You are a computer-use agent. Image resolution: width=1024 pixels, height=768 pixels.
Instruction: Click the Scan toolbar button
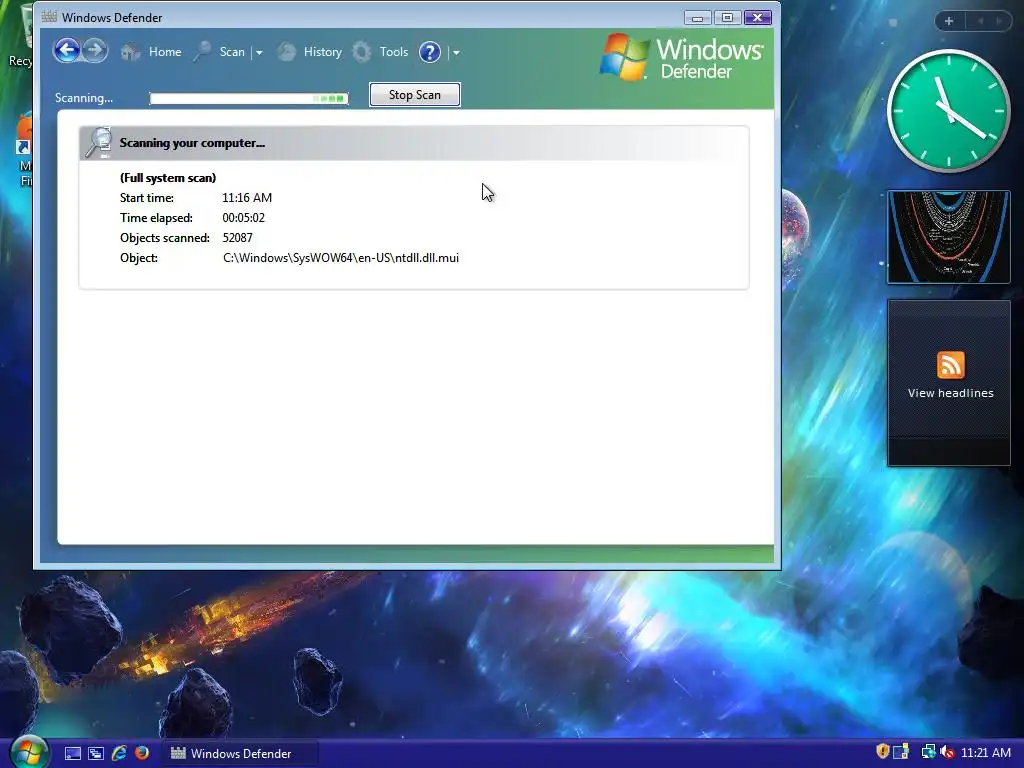coord(220,52)
